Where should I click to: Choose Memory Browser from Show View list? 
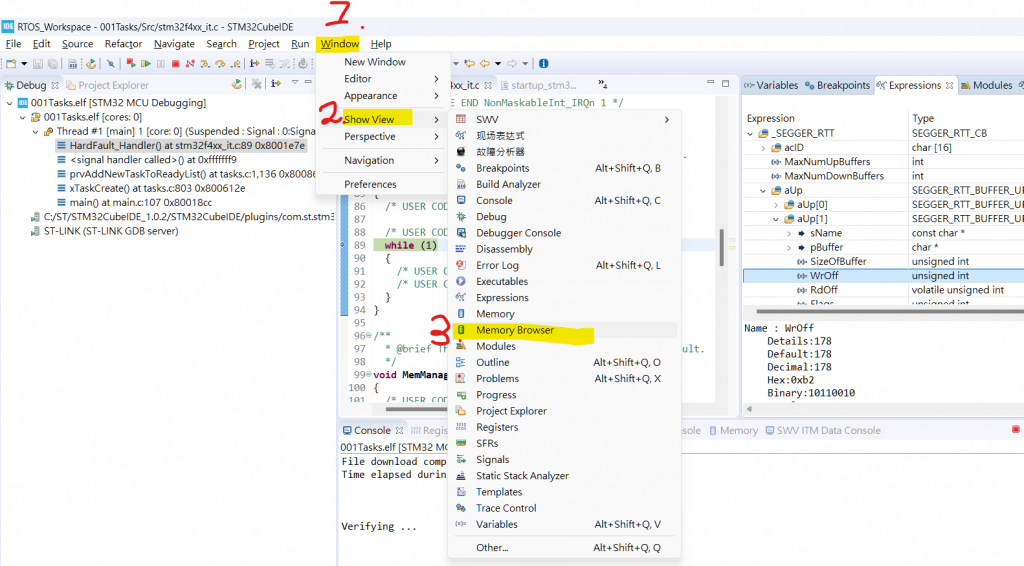pos(565,330)
